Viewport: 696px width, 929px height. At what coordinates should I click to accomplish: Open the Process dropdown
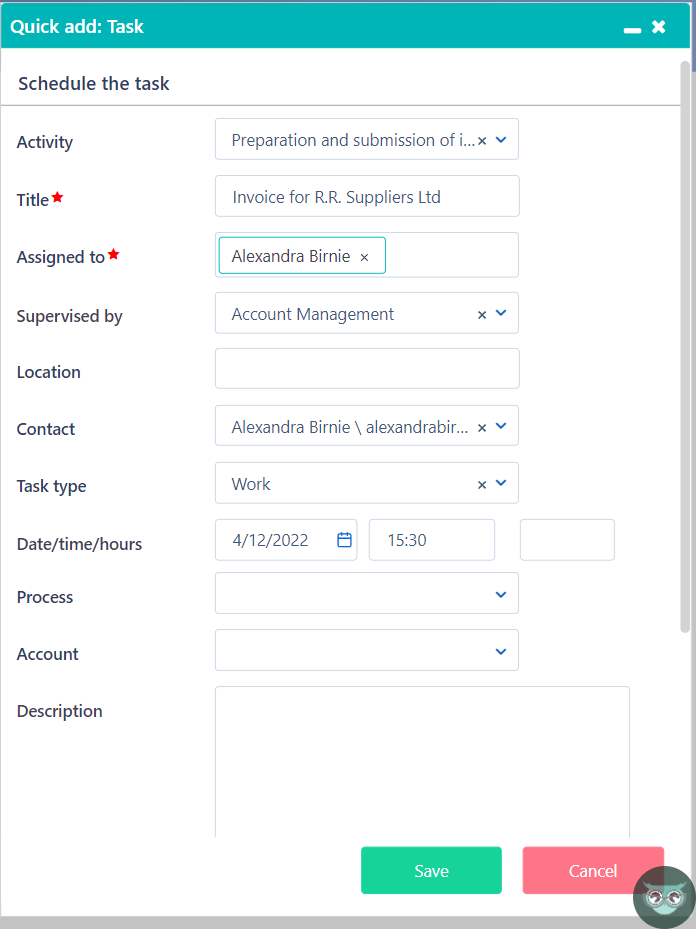(x=501, y=593)
